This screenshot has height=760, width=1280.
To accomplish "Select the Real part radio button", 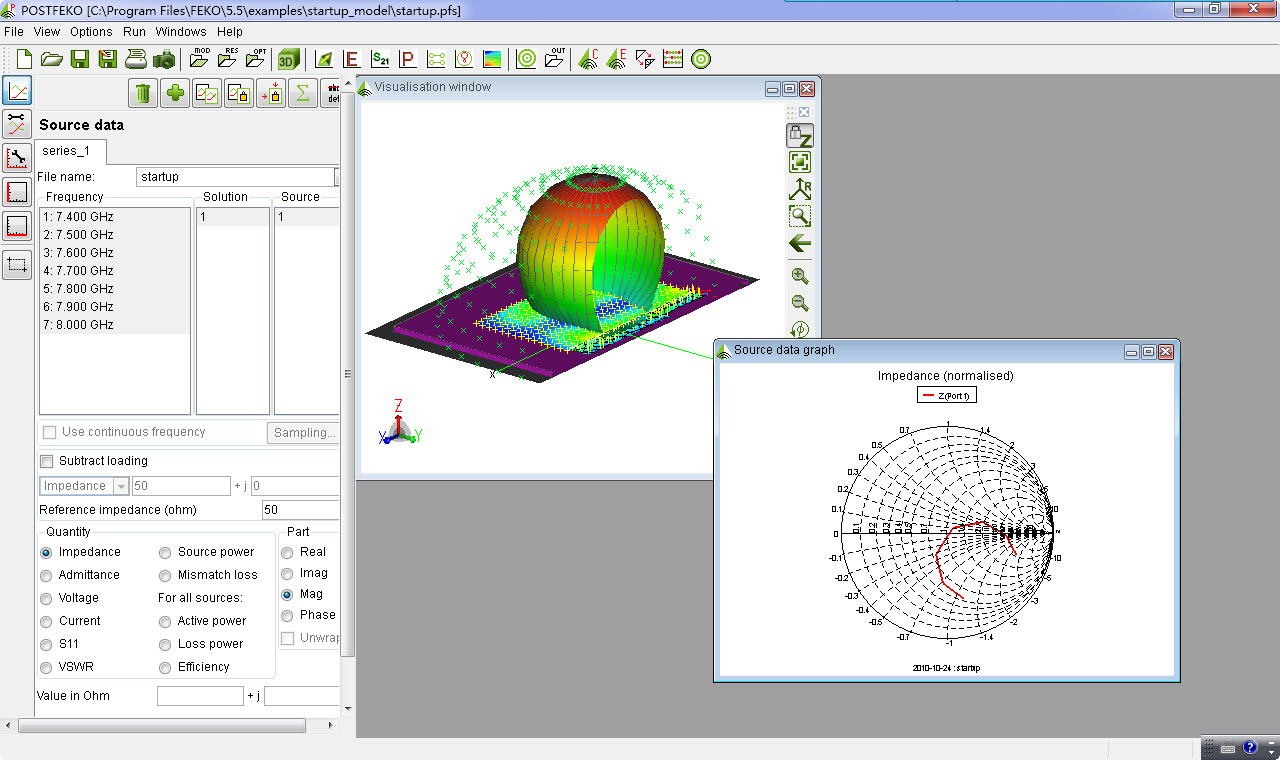I will coord(287,552).
